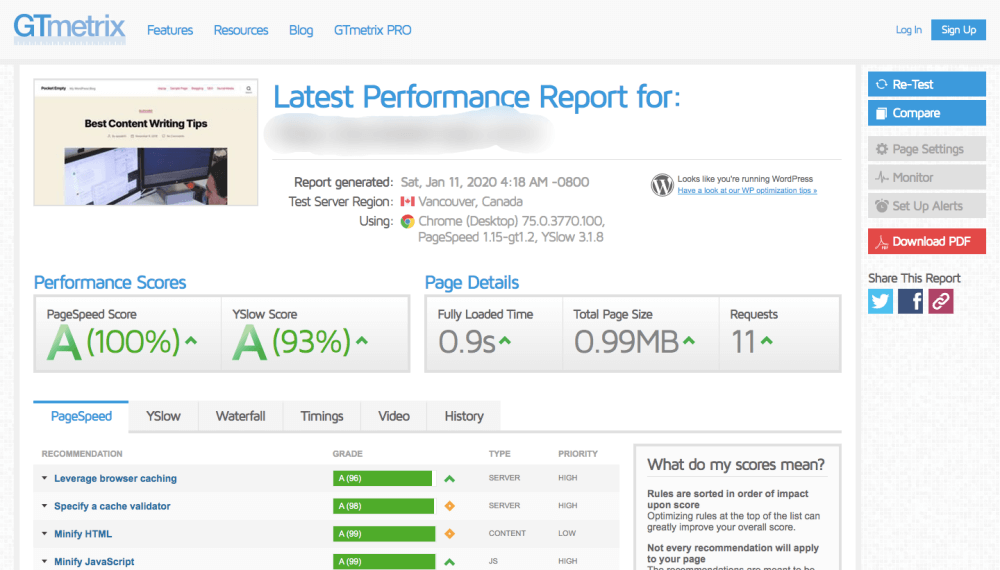Click the 'Vancouver, Canada' text

[x=470, y=201]
